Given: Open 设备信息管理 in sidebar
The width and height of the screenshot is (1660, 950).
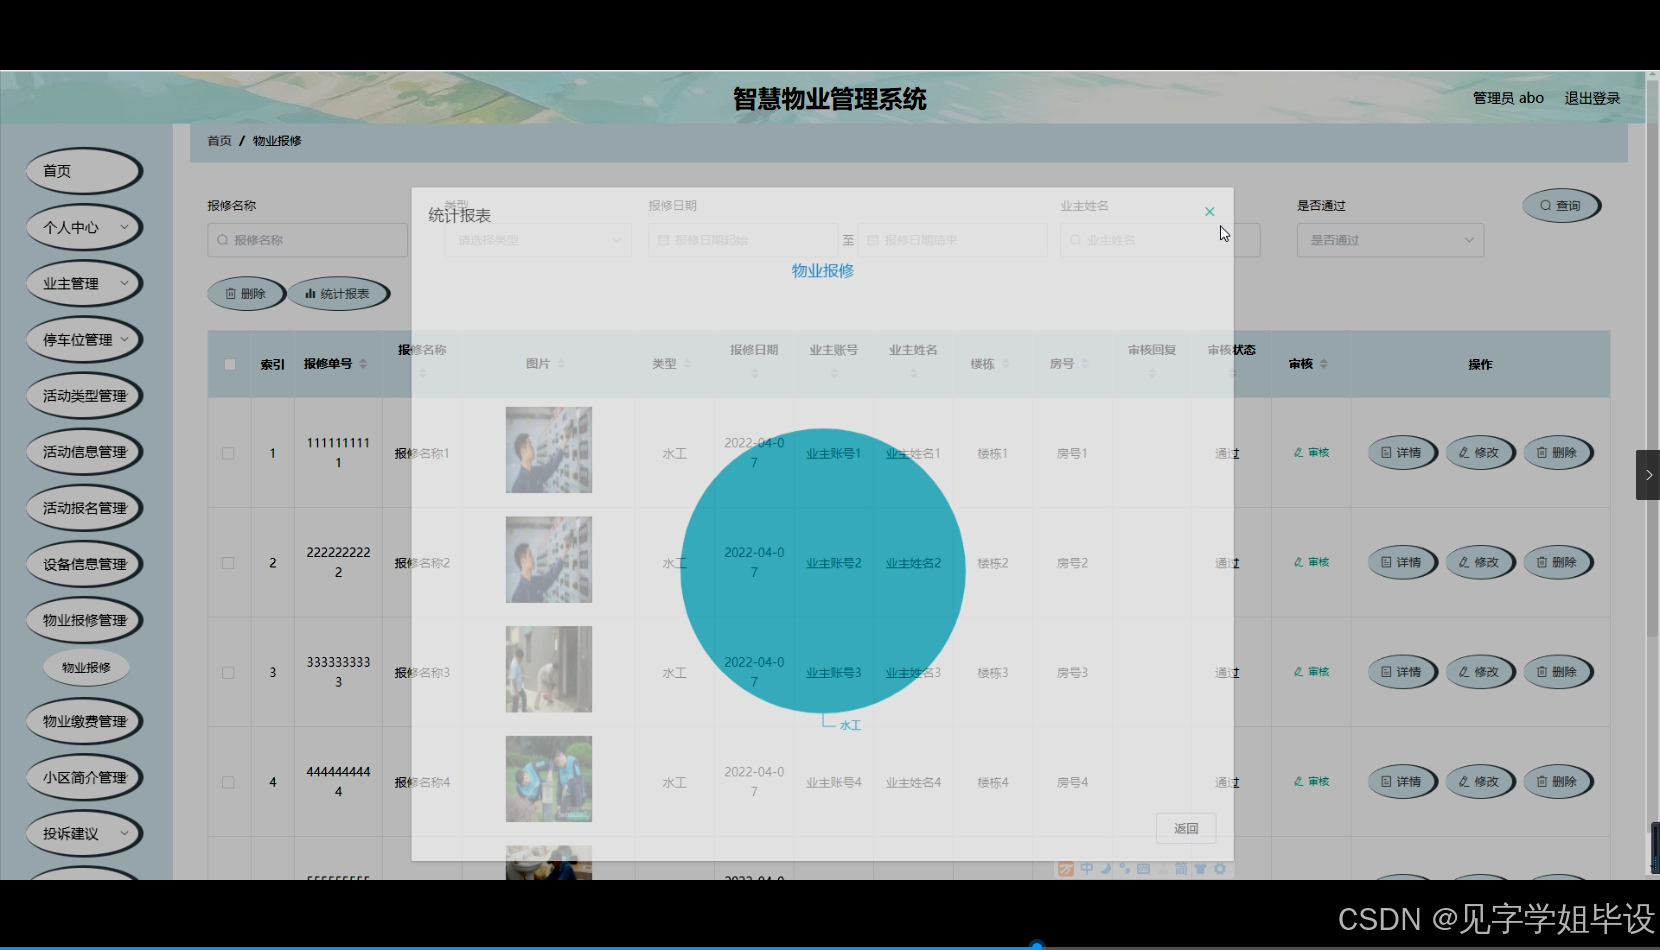Looking at the screenshot, I should (84, 563).
